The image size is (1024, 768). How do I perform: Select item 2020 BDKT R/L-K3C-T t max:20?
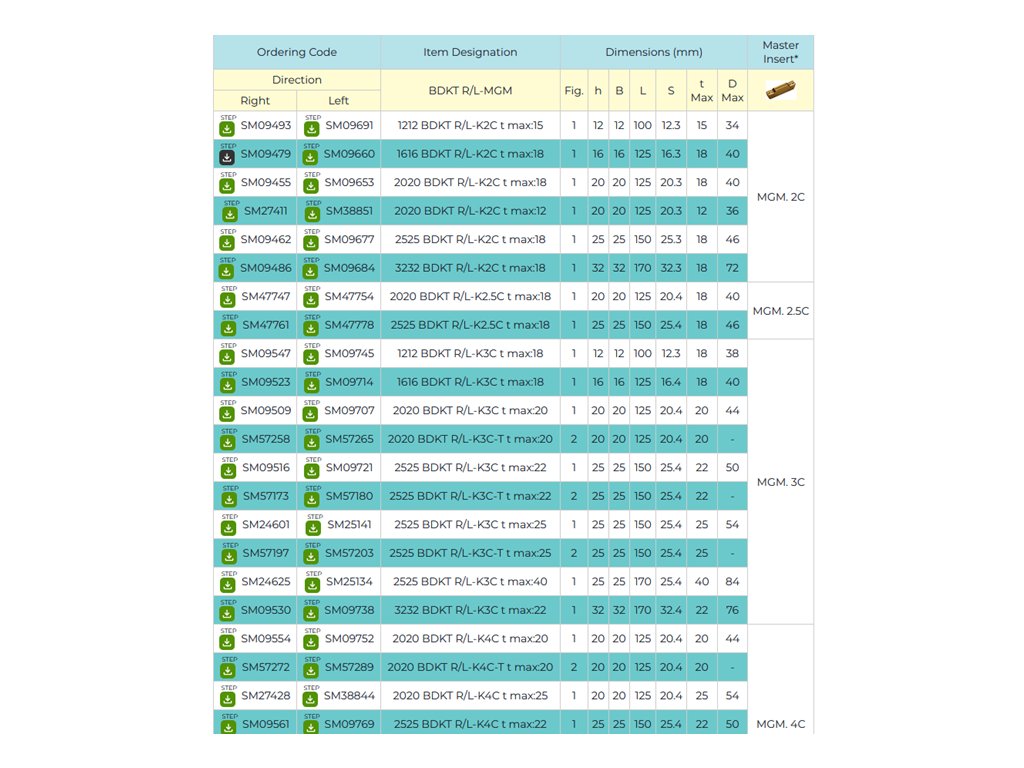(x=472, y=440)
